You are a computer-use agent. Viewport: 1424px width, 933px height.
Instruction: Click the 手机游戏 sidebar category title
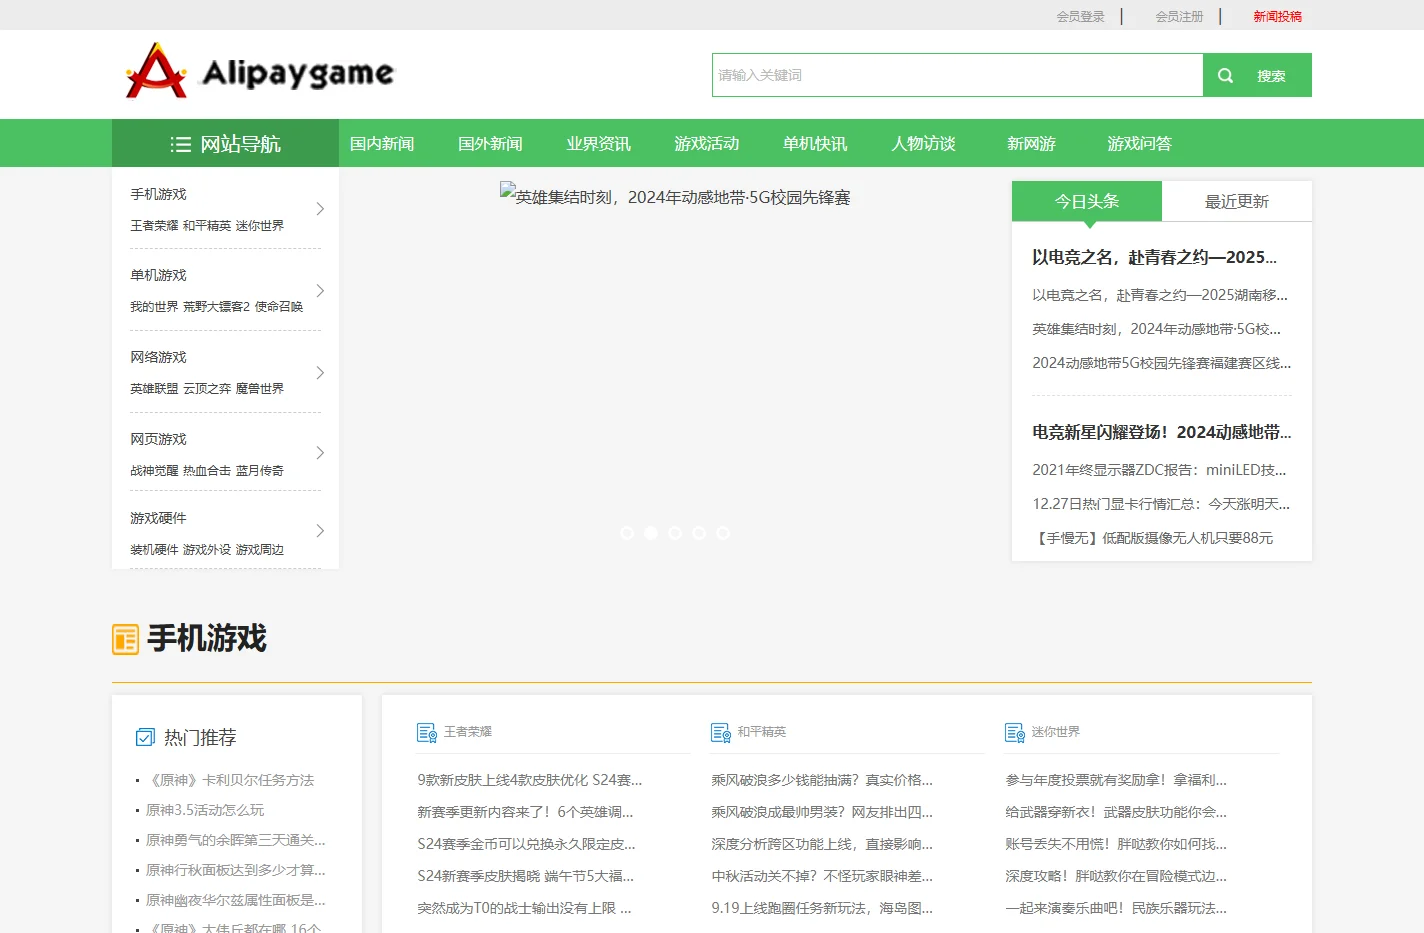(x=158, y=194)
